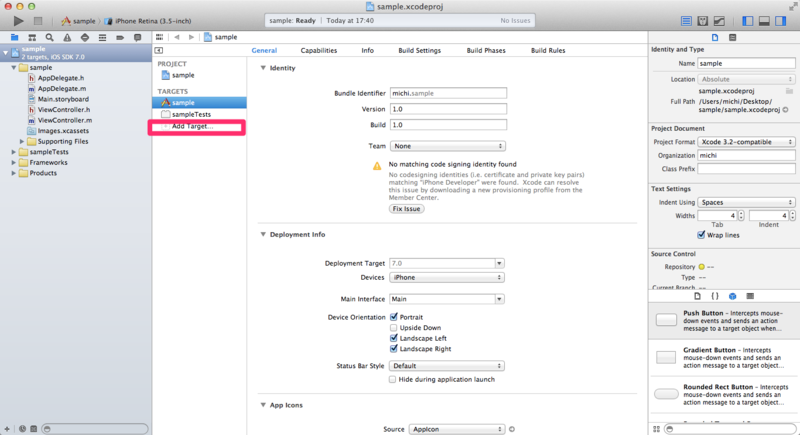
Task: Expand the Frameworks group
Action: pyautogui.click(x=14, y=163)
